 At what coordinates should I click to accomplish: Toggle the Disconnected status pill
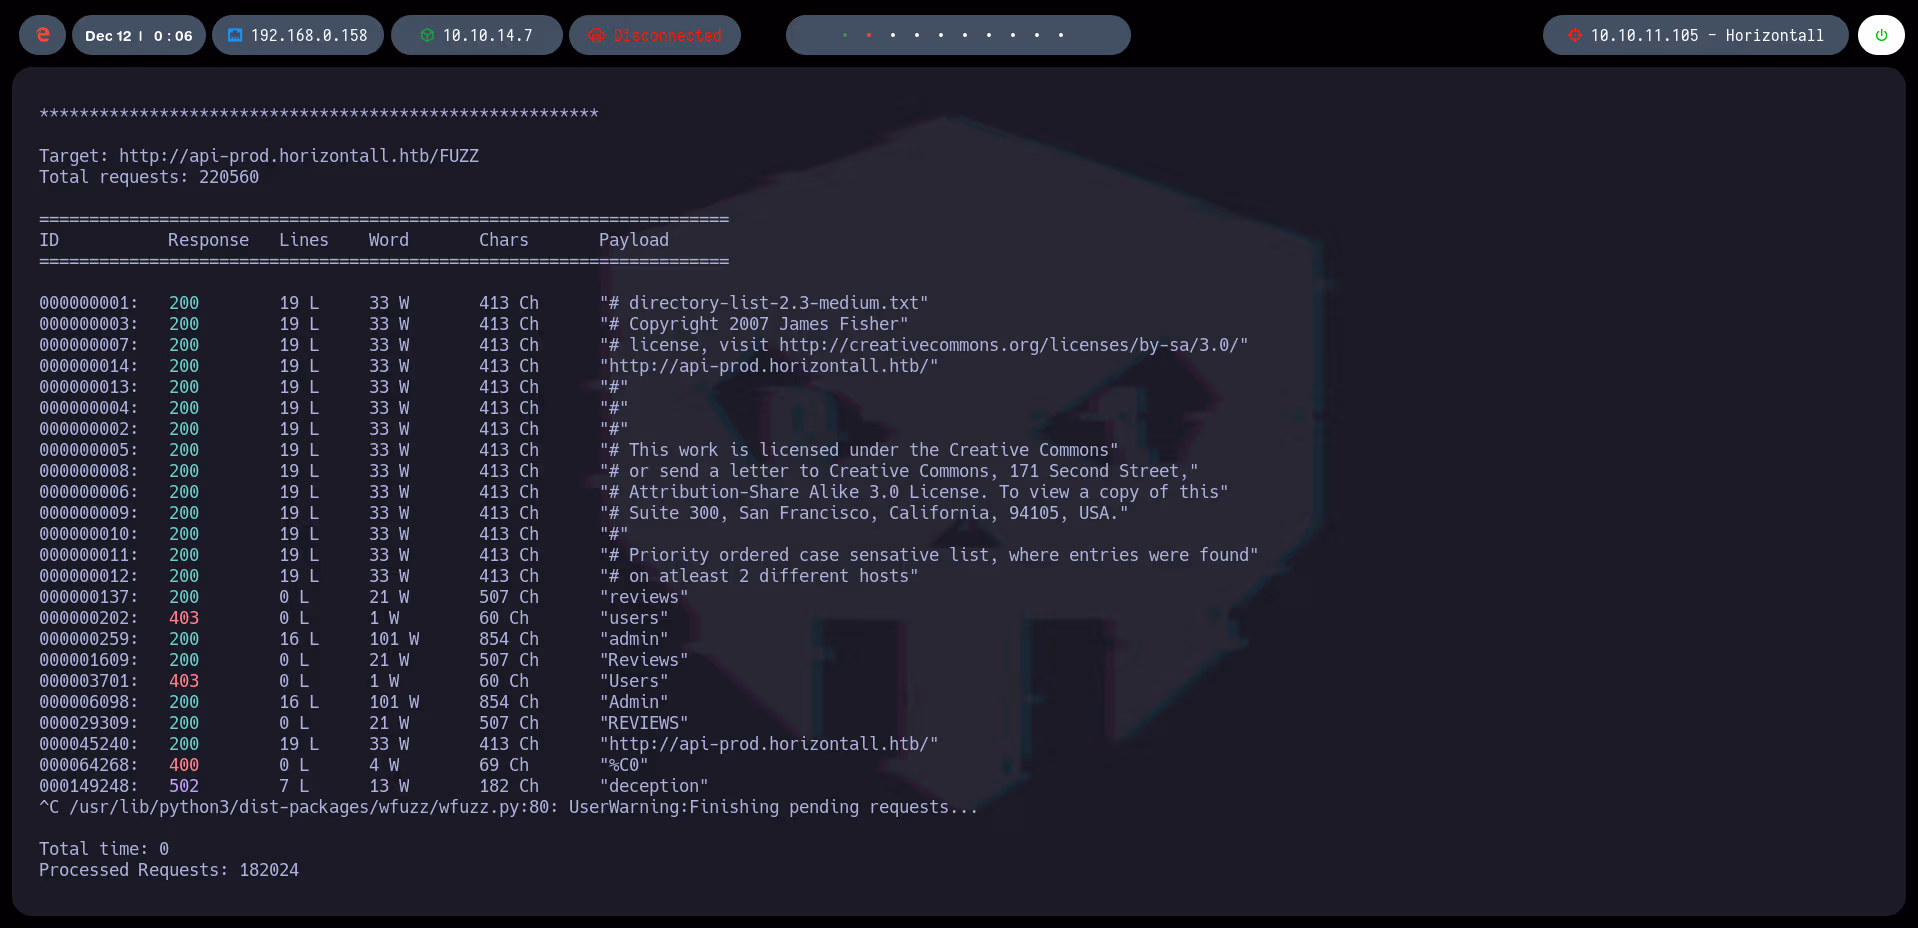[x=655, y=34]
